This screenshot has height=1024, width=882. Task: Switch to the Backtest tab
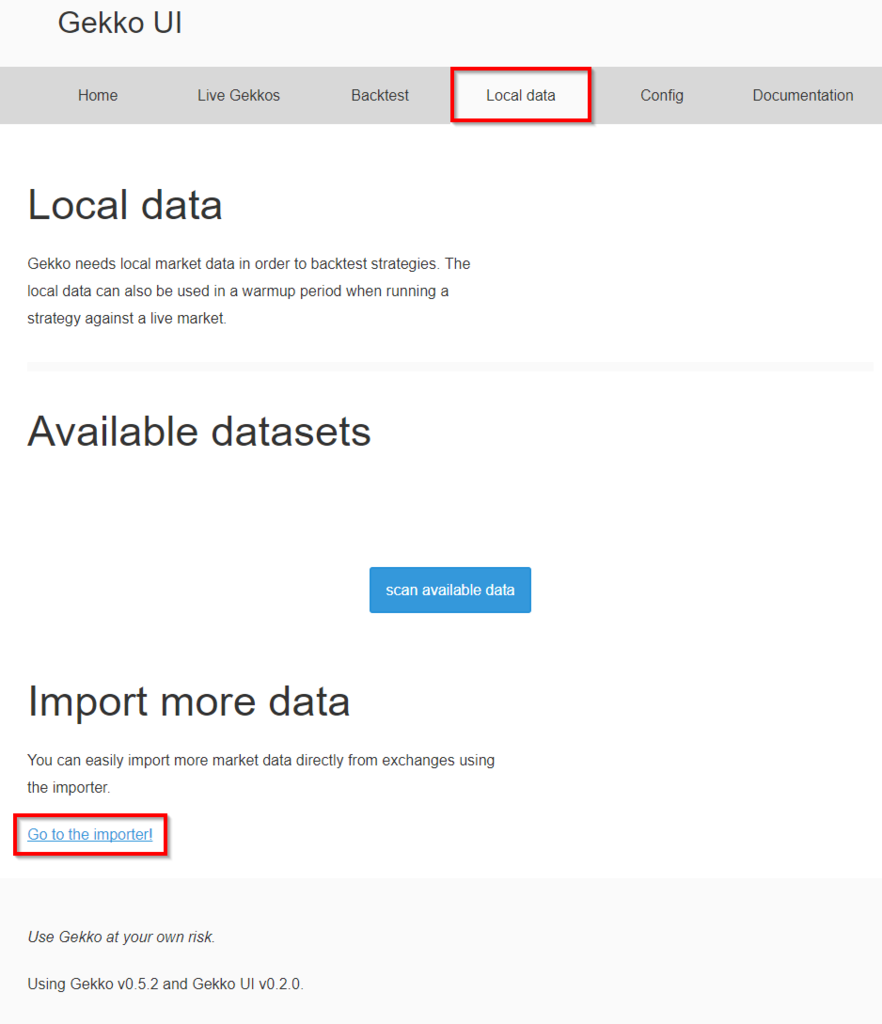pyautogui.click(x=380, y=95)
